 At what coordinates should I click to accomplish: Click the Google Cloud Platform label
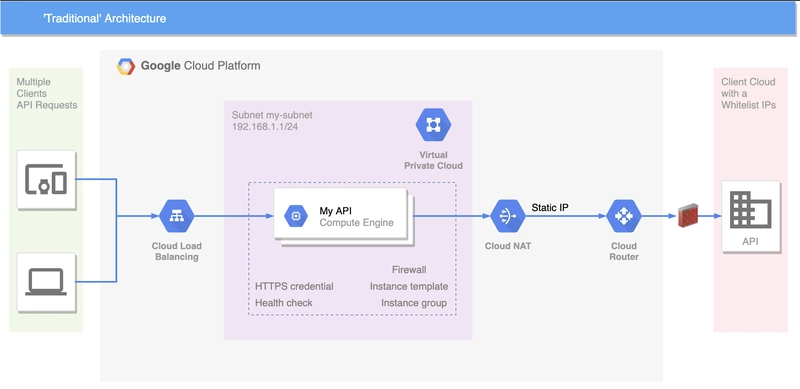coord(201,66)
